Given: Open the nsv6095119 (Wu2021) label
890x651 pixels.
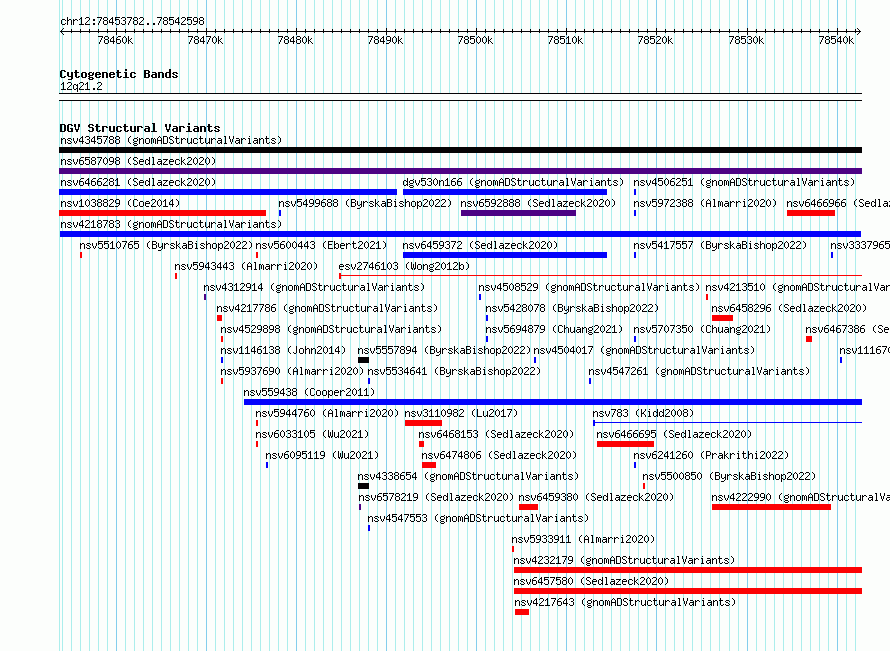Looking at the screenshot, I should click(322, 455).
